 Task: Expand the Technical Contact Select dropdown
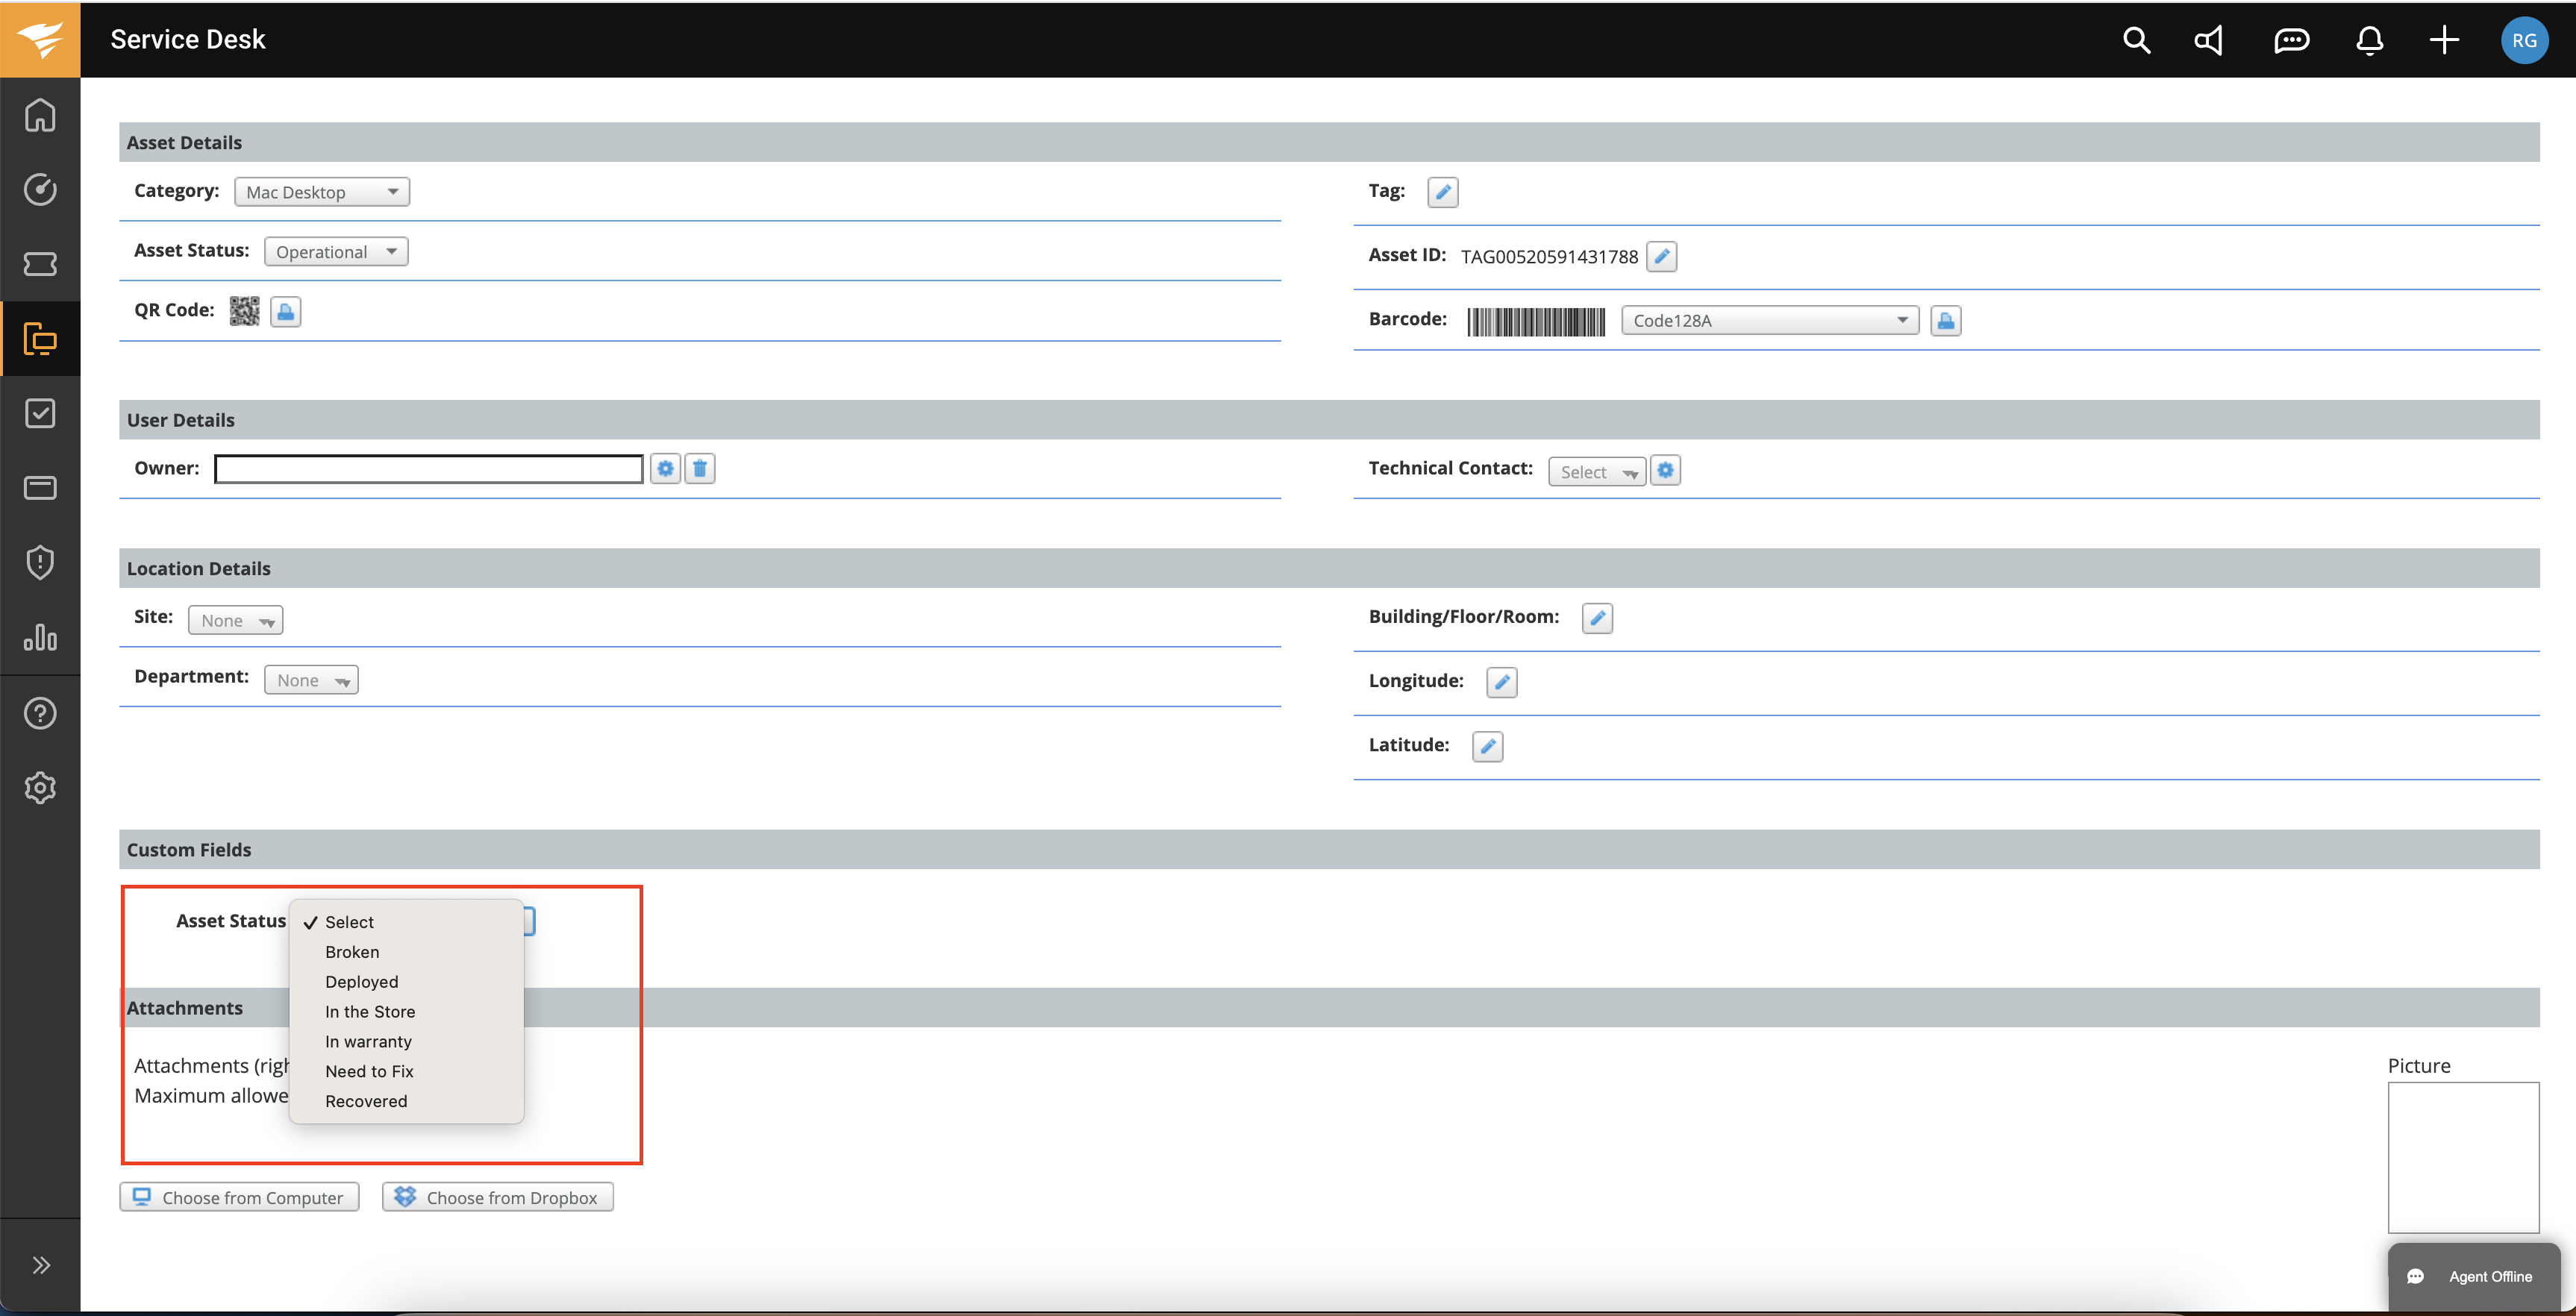pos(1596,472)
